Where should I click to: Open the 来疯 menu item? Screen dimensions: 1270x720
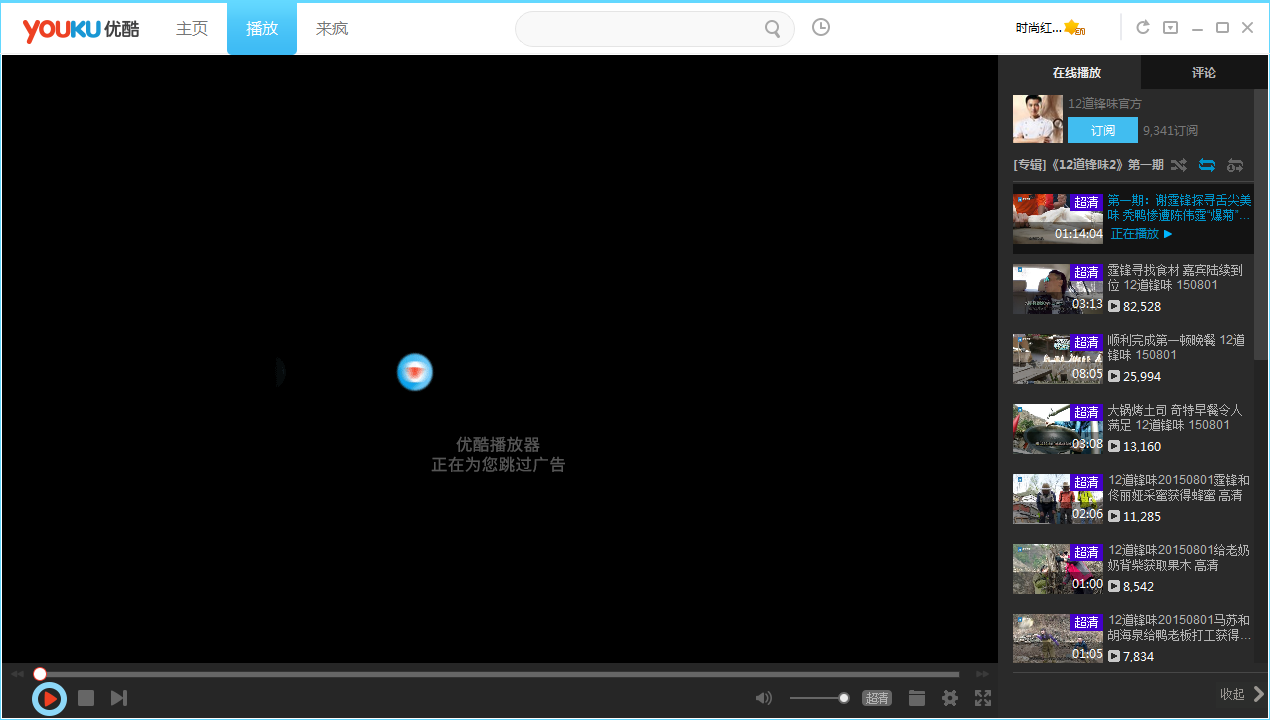[x=331, y=28]
